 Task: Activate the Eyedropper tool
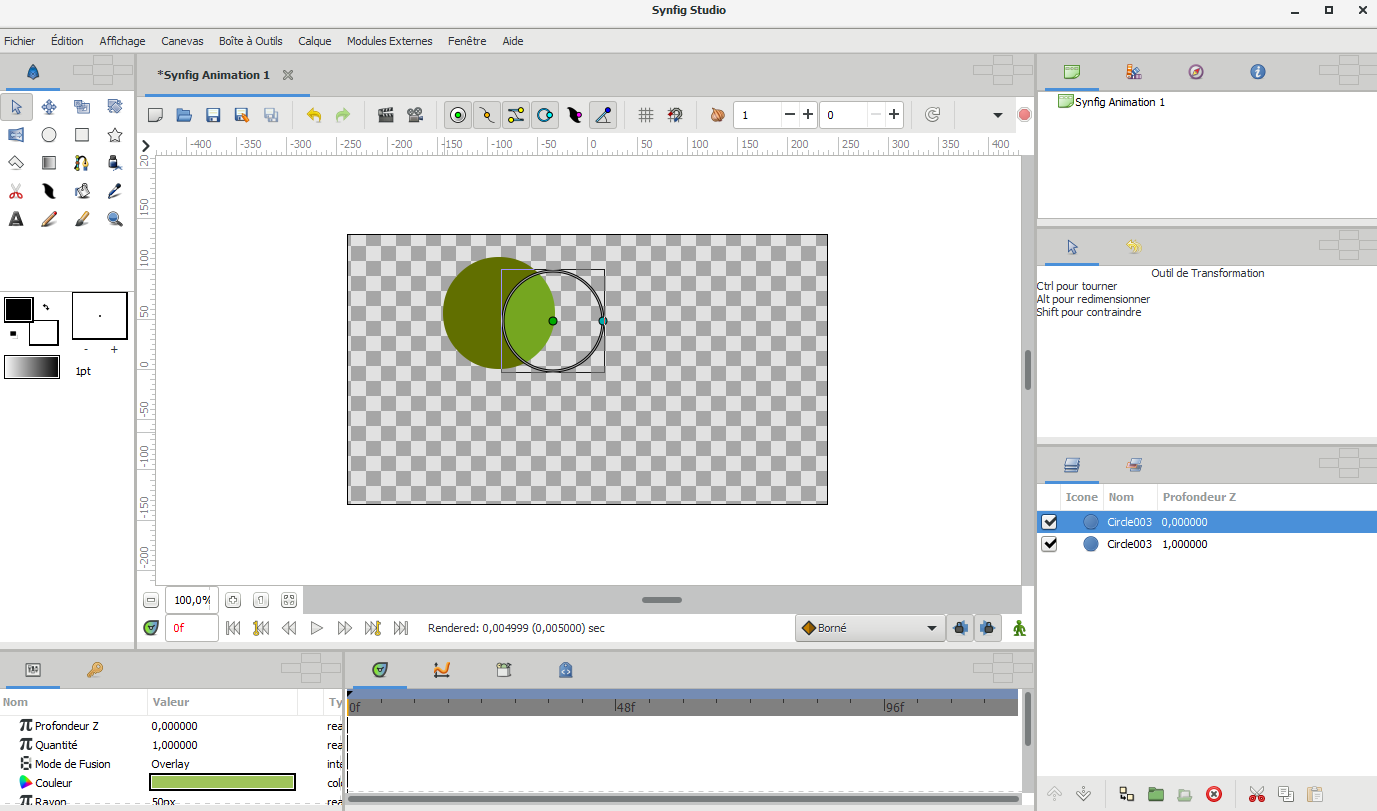click(x=114, y=190)
